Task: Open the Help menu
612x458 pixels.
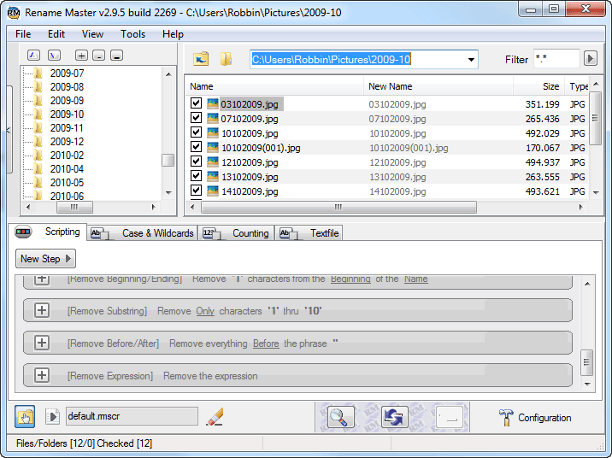Action: point(173,34)
